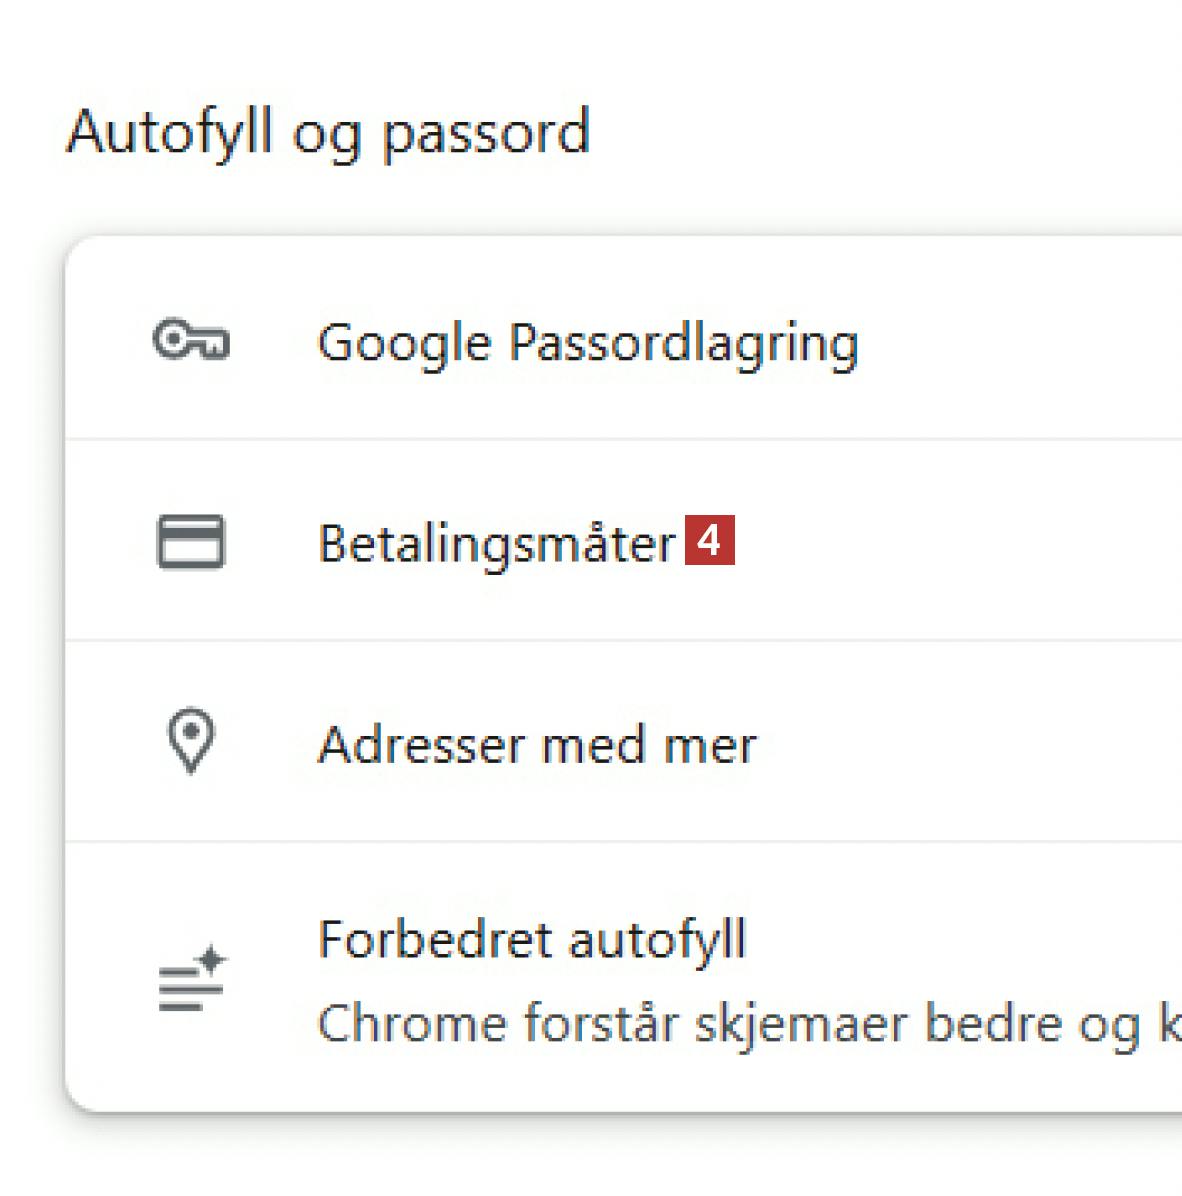Open the Betalingsmåter entry text
Image resolution: width=1182 pixels, height=1196 pixels.
click(x=496, y=544)
